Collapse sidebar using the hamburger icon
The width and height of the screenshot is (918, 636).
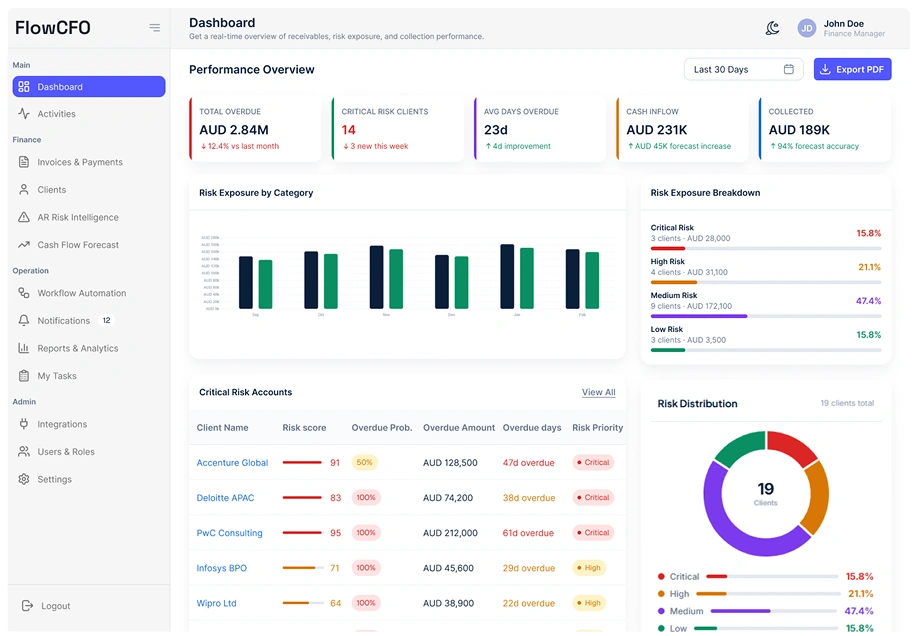coord(155,28)
